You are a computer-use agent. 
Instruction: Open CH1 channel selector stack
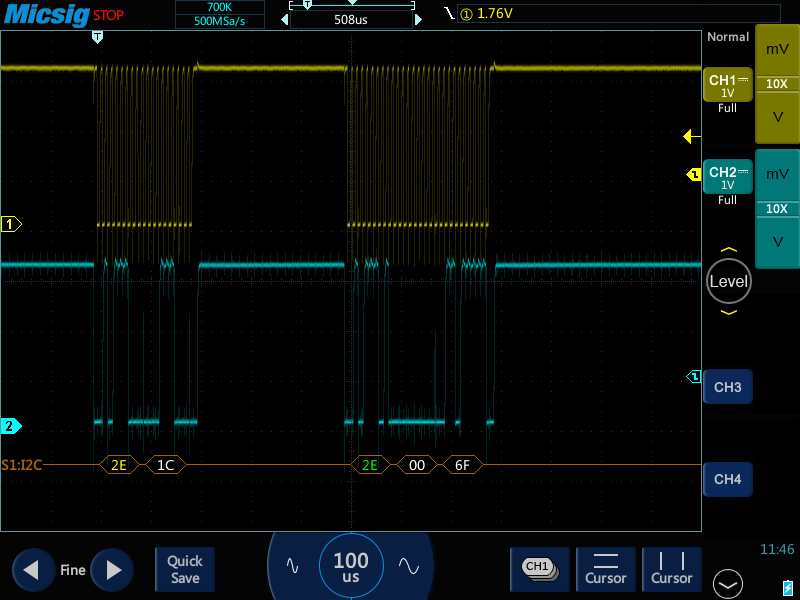[x=540, y=569]
